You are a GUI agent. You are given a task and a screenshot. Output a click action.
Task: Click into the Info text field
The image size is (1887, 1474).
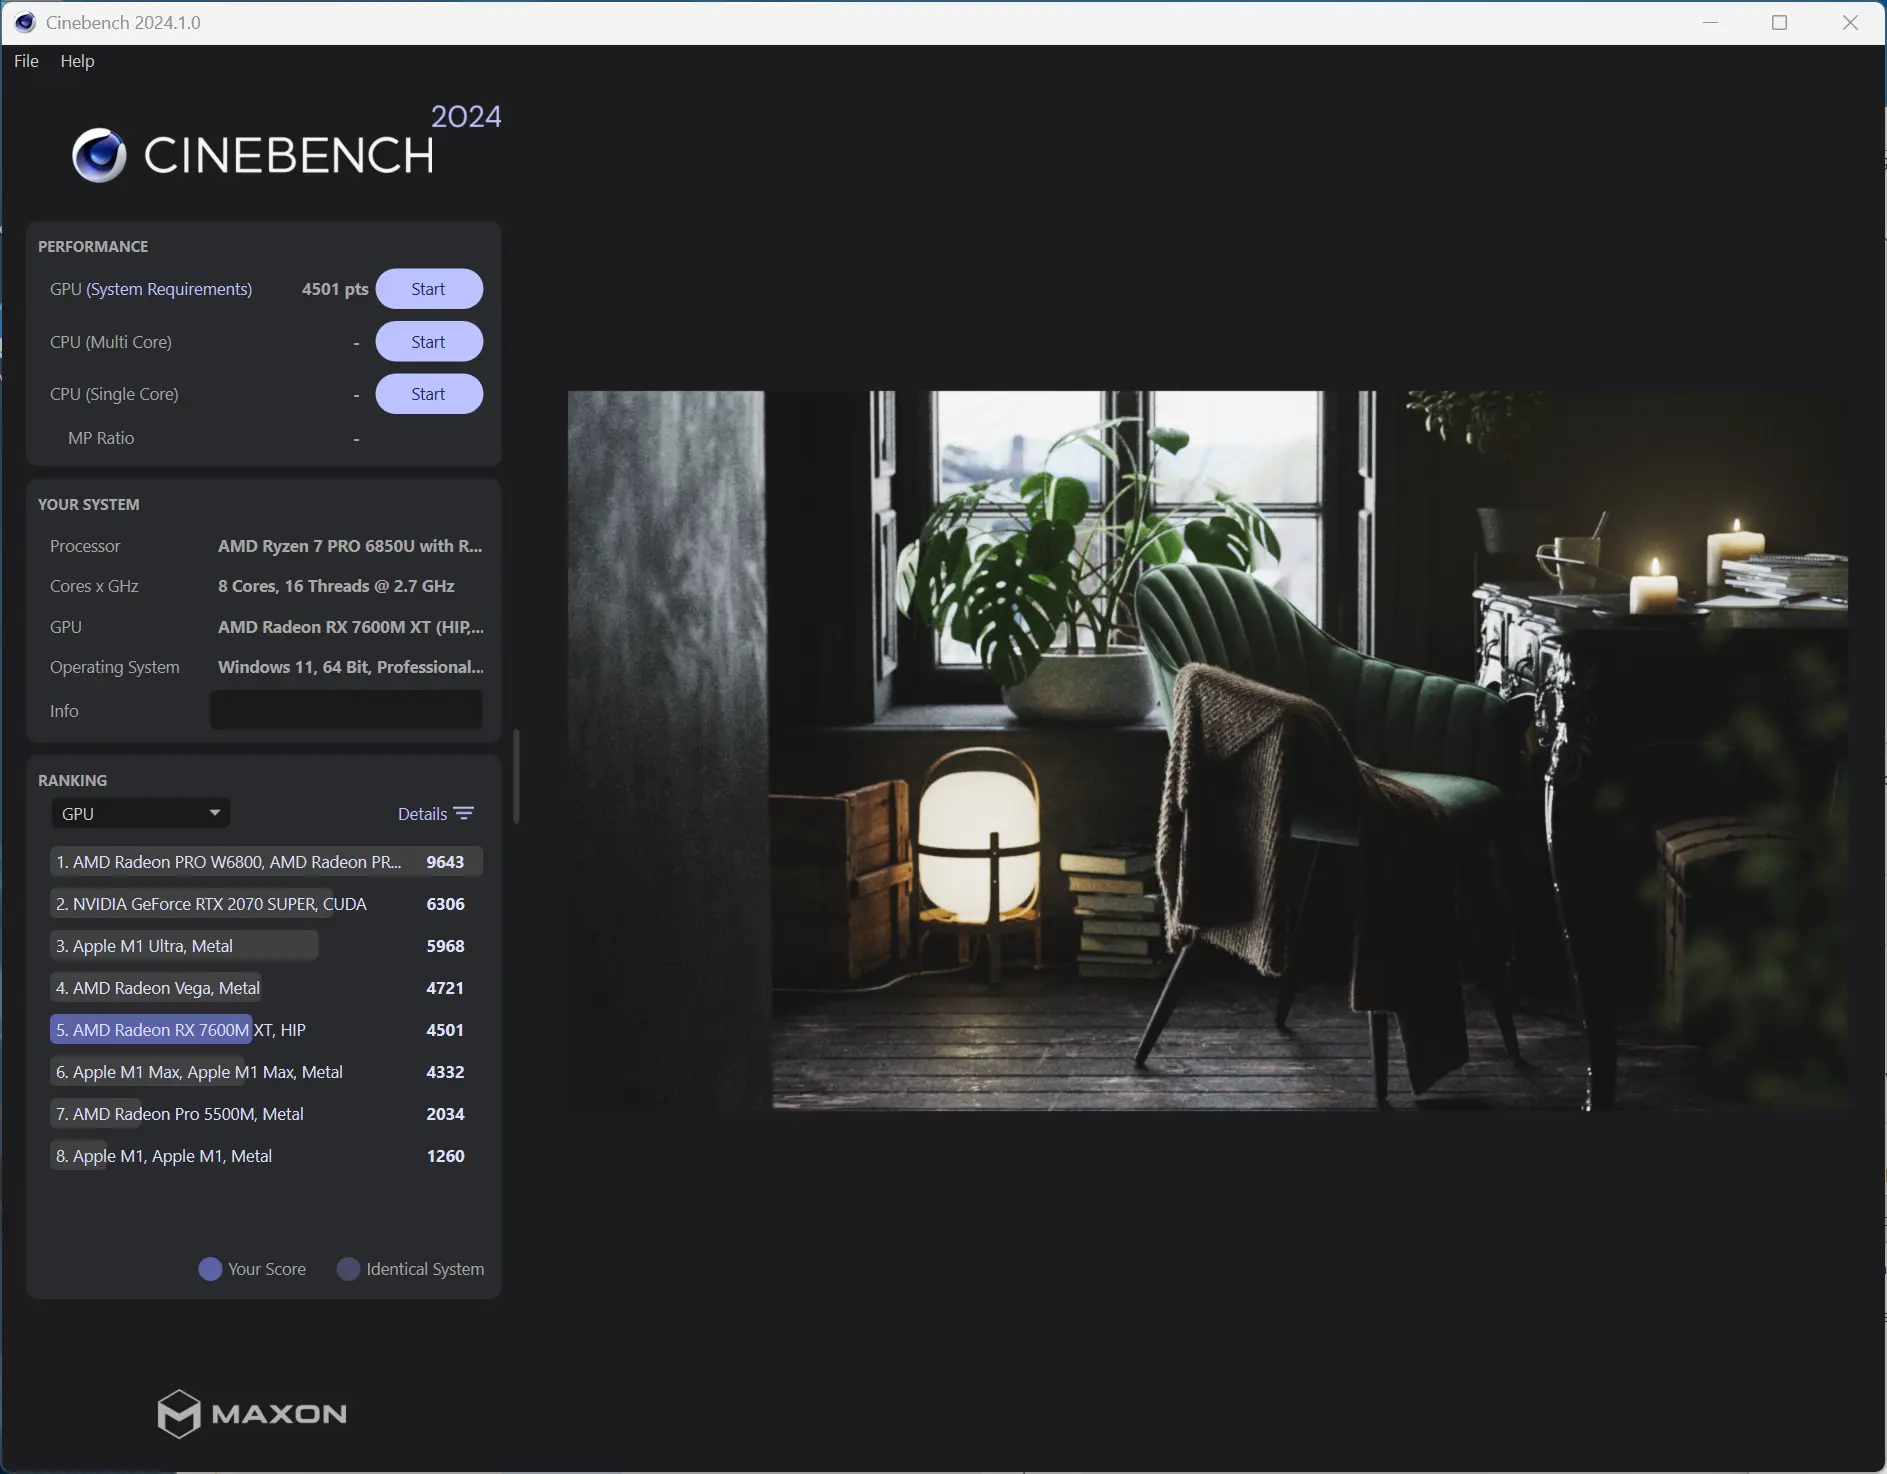click(x=346, y=710)
